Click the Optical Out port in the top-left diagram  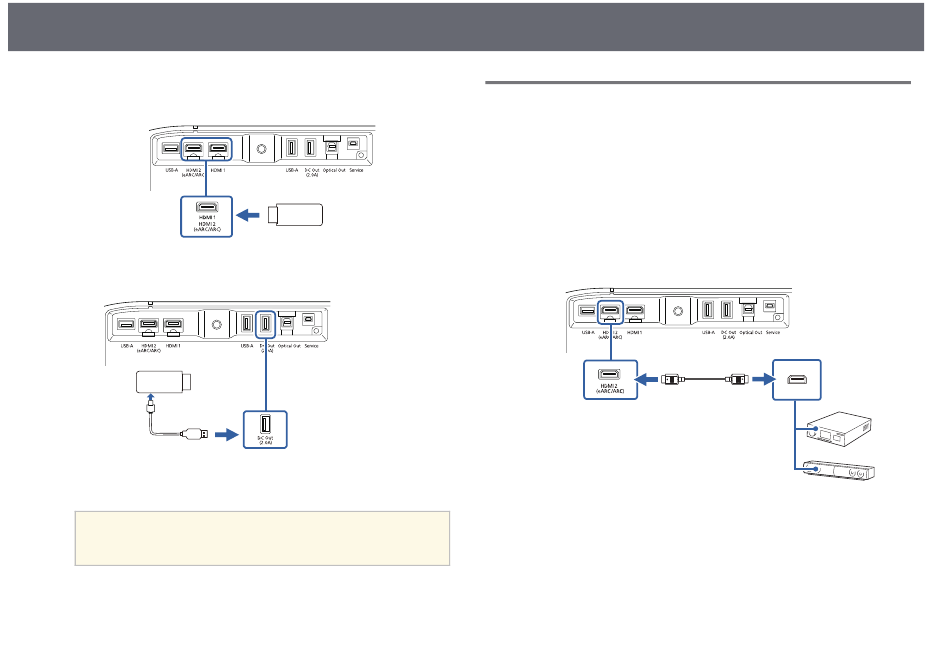(331, 147)
